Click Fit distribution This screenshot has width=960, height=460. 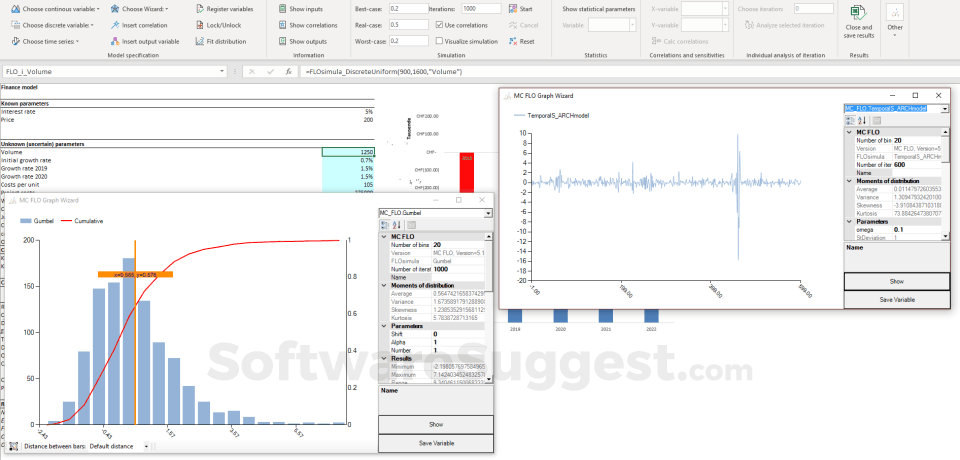pos(220,41)
